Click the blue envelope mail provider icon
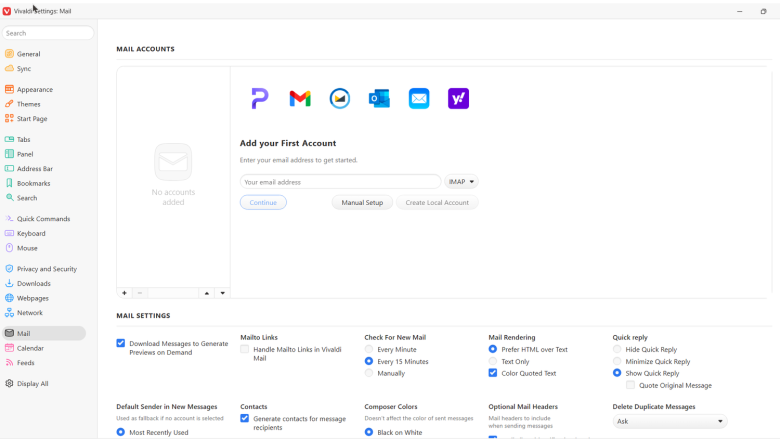The width and height of the screenshot is (780, 439). (419, 98)
